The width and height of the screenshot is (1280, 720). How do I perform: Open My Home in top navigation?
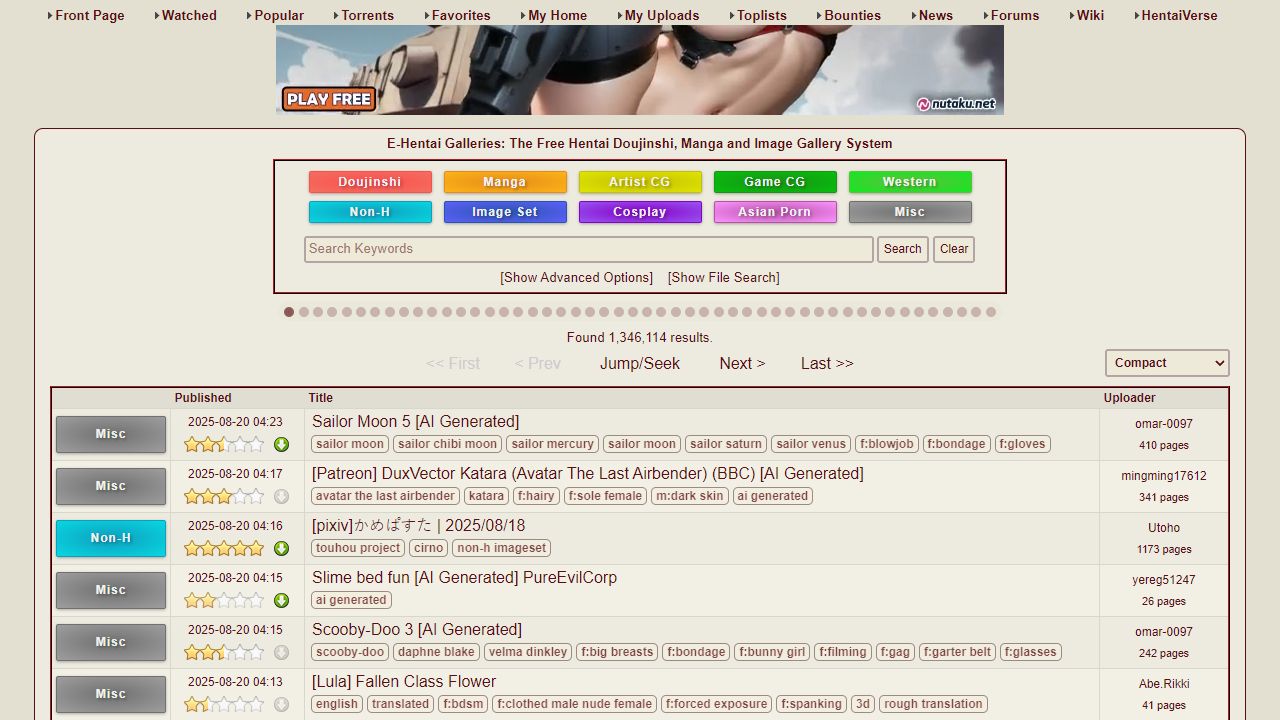[x=557, y=15]
